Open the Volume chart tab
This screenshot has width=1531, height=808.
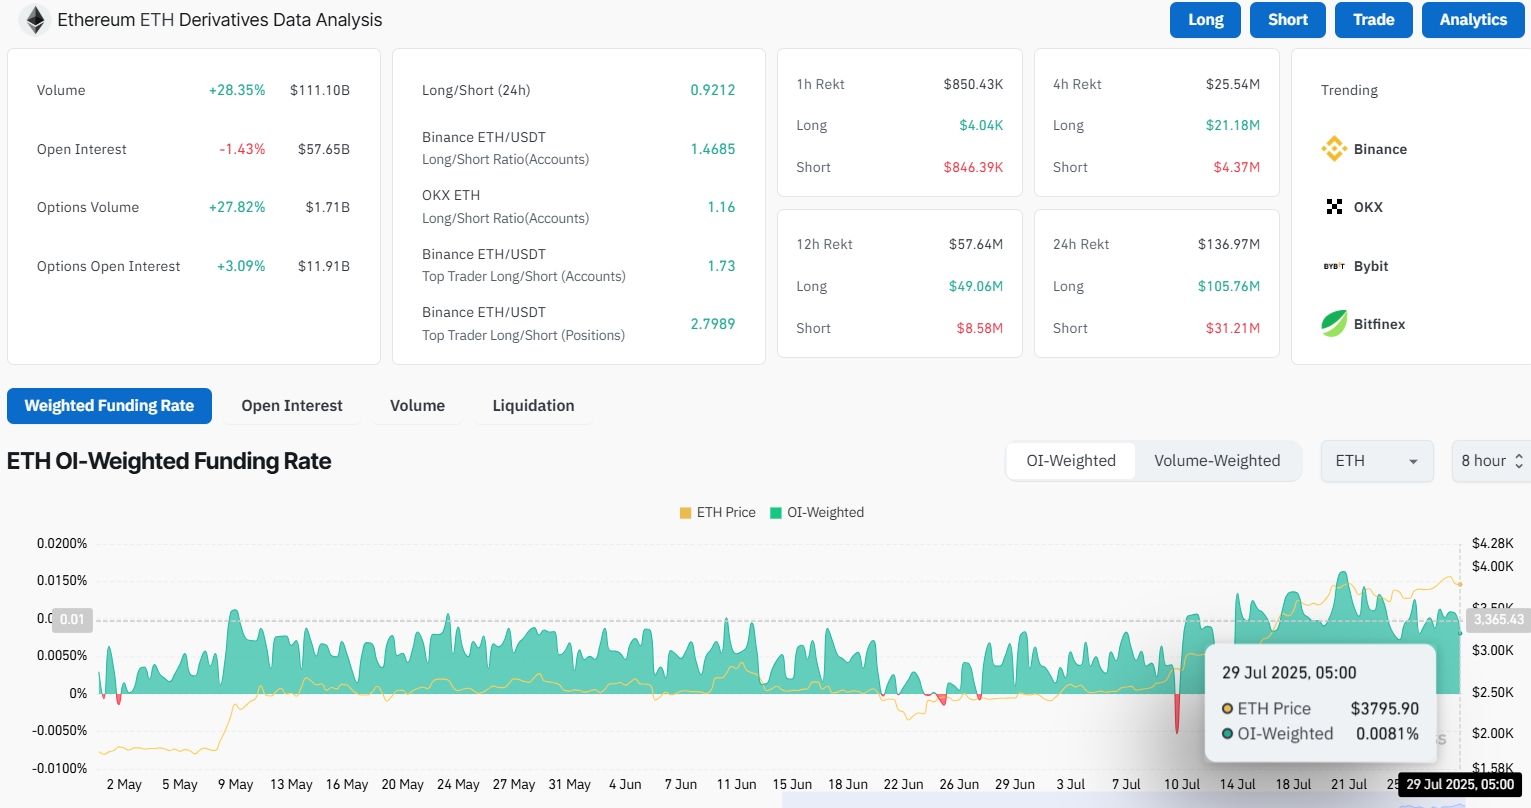pyautogui.click(x=417, y=406)
